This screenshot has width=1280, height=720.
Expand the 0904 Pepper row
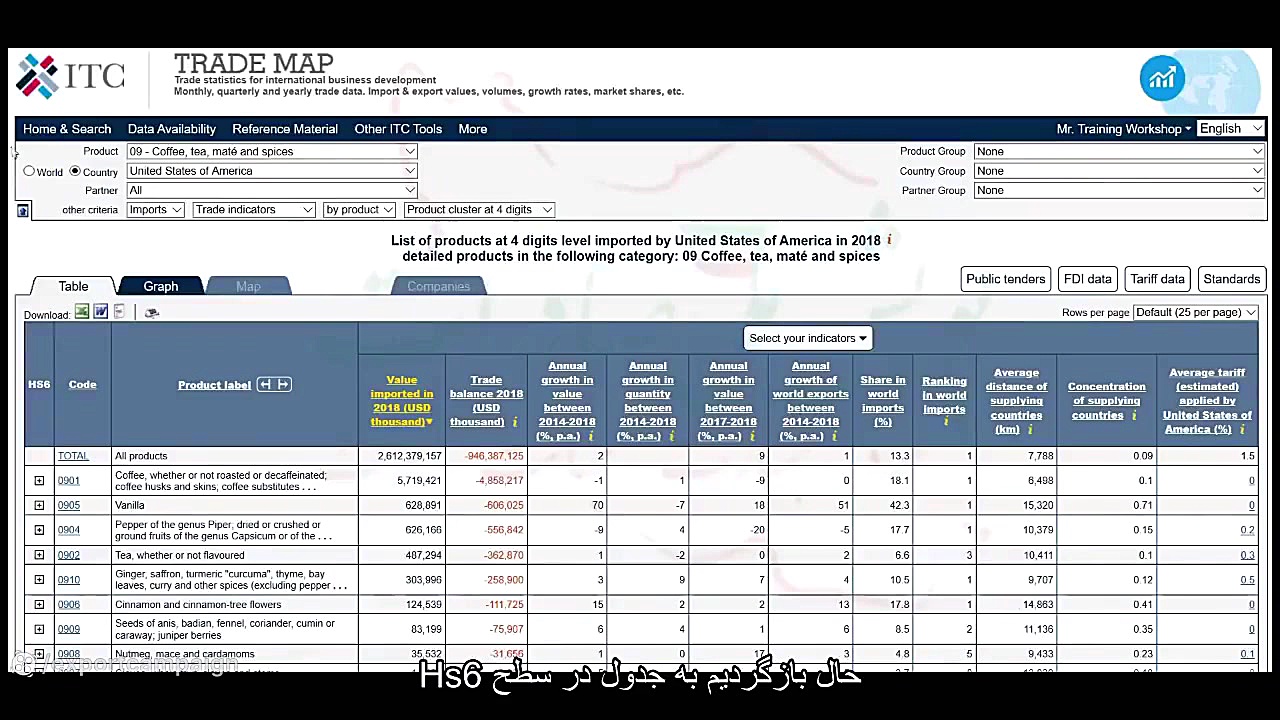click(x=39, y=530)
